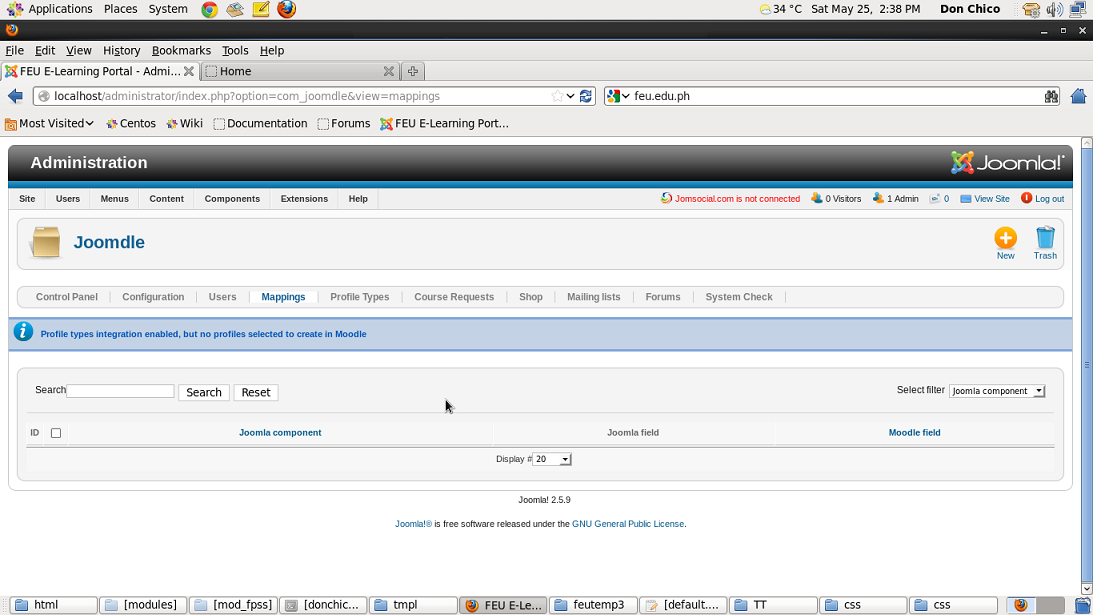Click the Joomla! logo in header
The width and height of the screenshot is (1093, 615).
tap(1007, 163)
